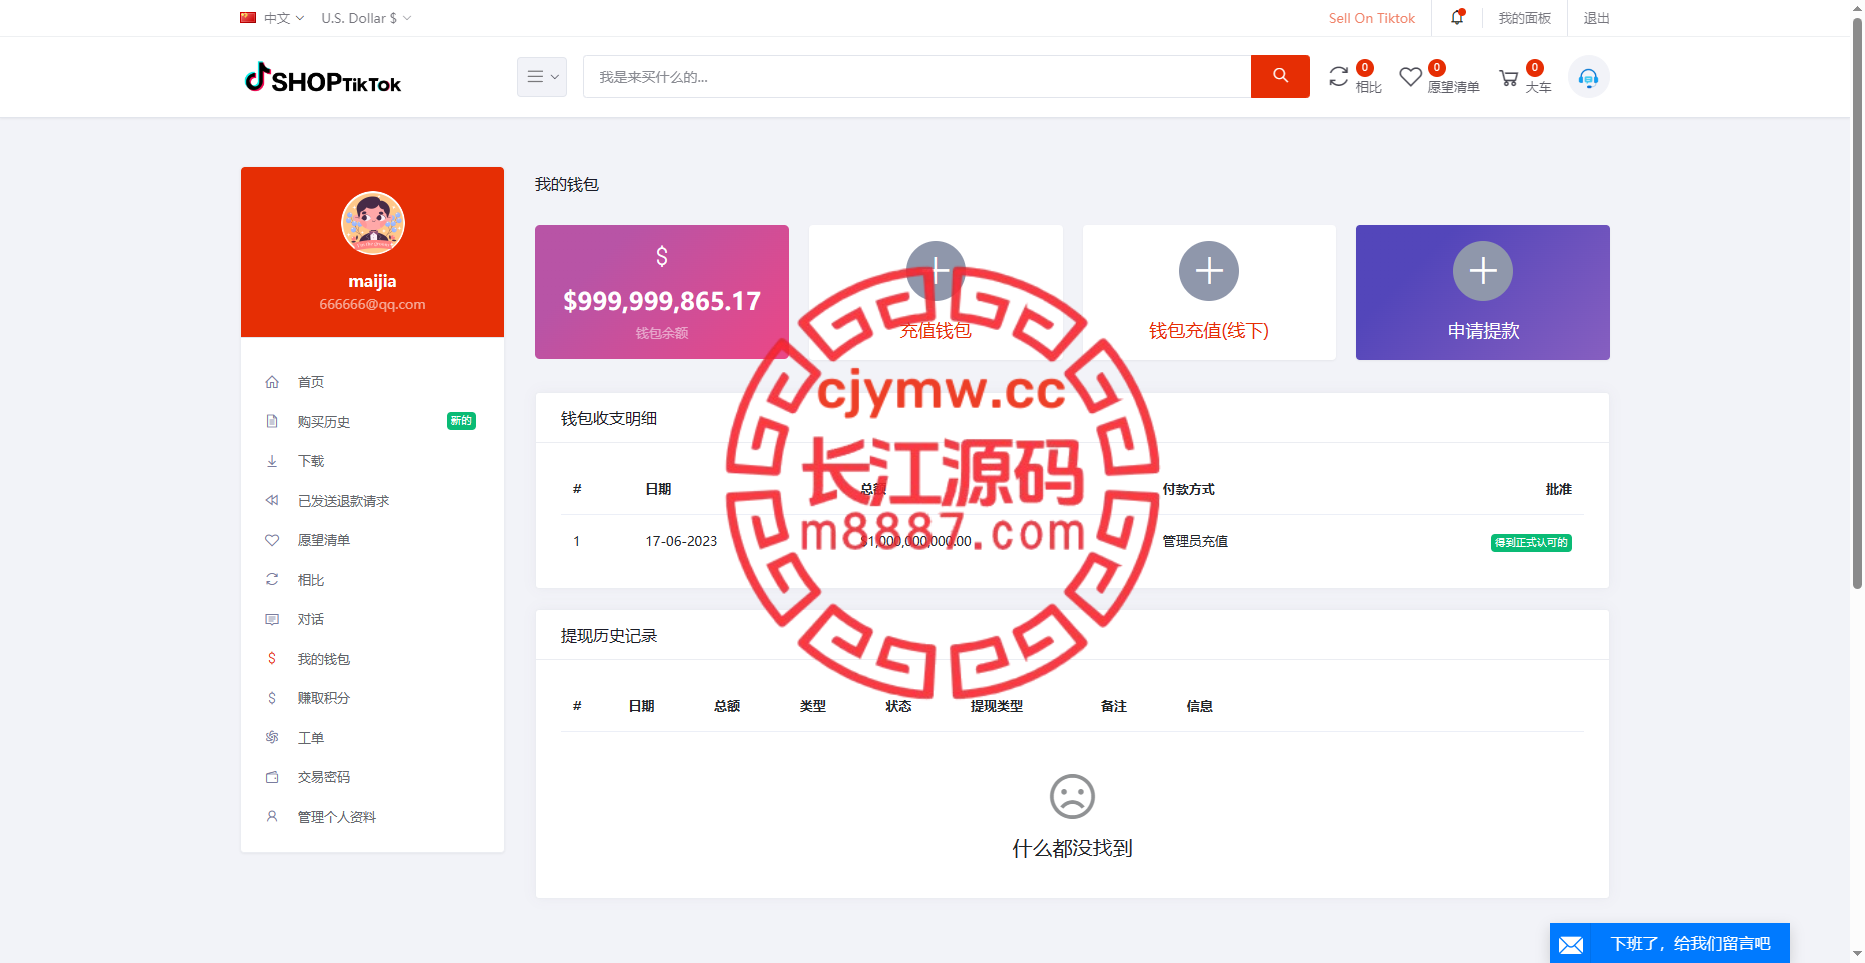Open 已发送退款请求 in the sidebar menu
This screenshot has height=963, width=1865.
[x=343, y=501]
